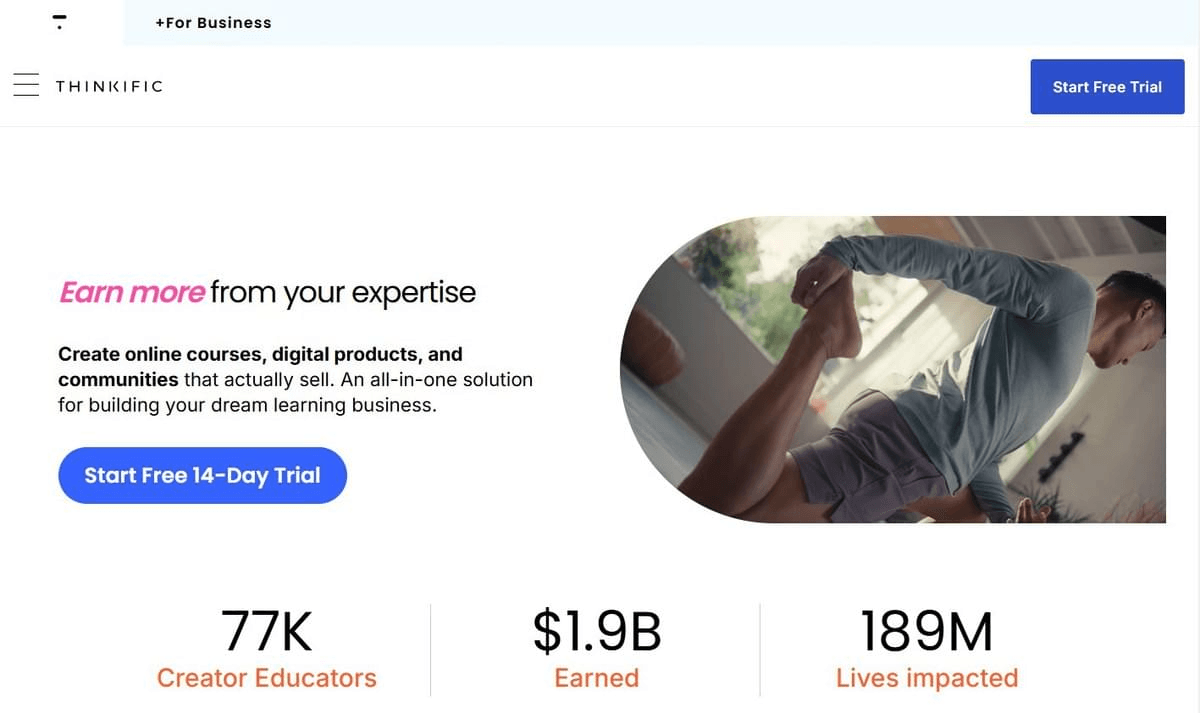The image size is (1200, 713).
Task: Click the Thinkific symbol icon in top bar
Action: click(60, 22)
